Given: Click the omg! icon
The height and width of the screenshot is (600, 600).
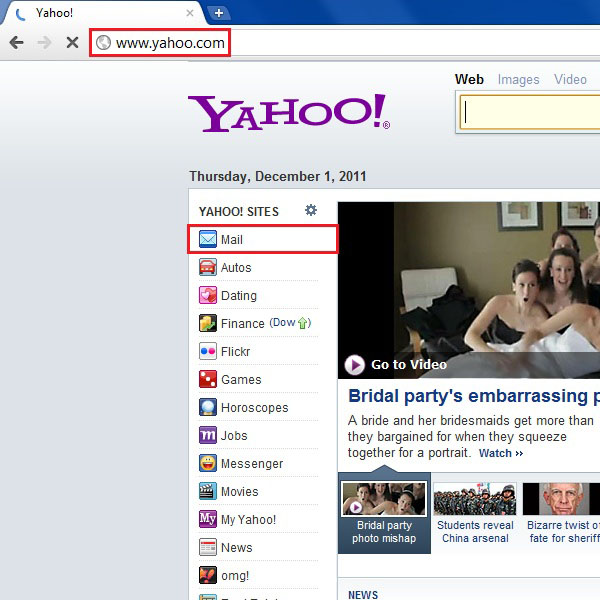Looking at the screenshot, I should (208, 575).
